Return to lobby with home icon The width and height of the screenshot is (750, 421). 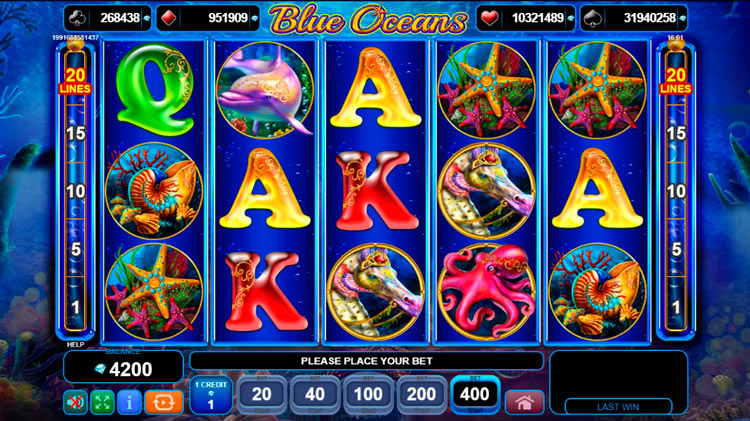pyautogui.click(x=524, y=402)
